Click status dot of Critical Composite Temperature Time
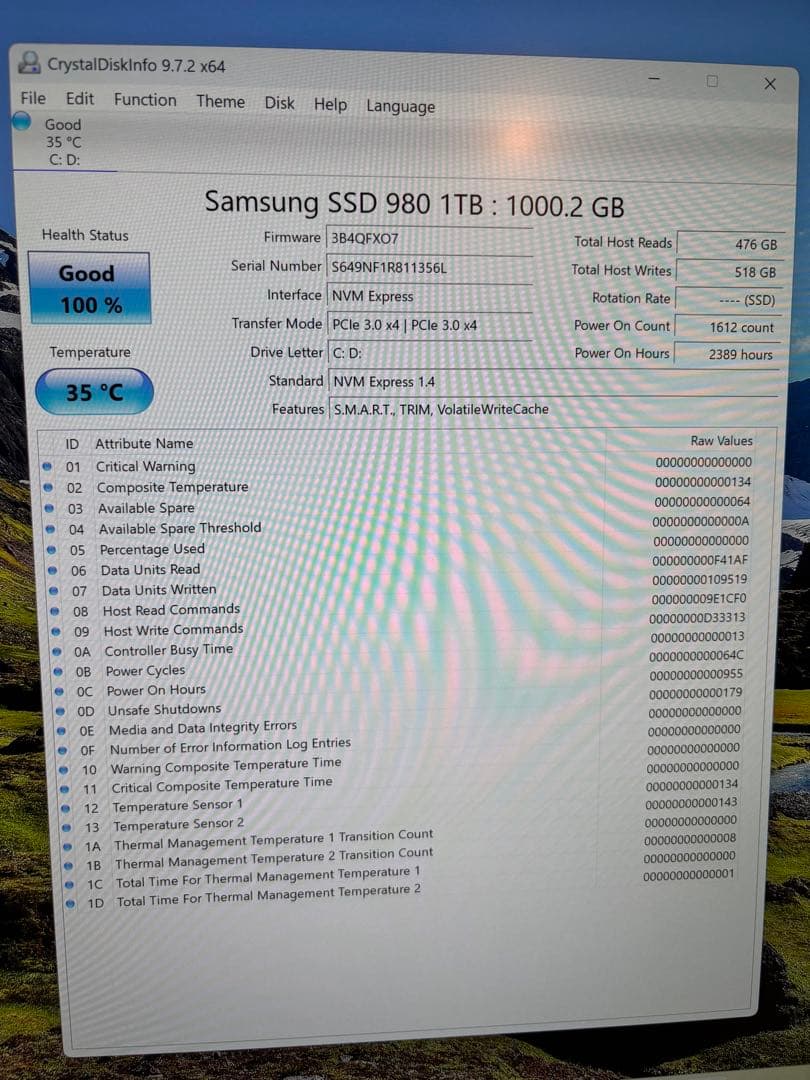Image resolution: width=810 pixels, height=1080 pixels. tap(65, 789)
